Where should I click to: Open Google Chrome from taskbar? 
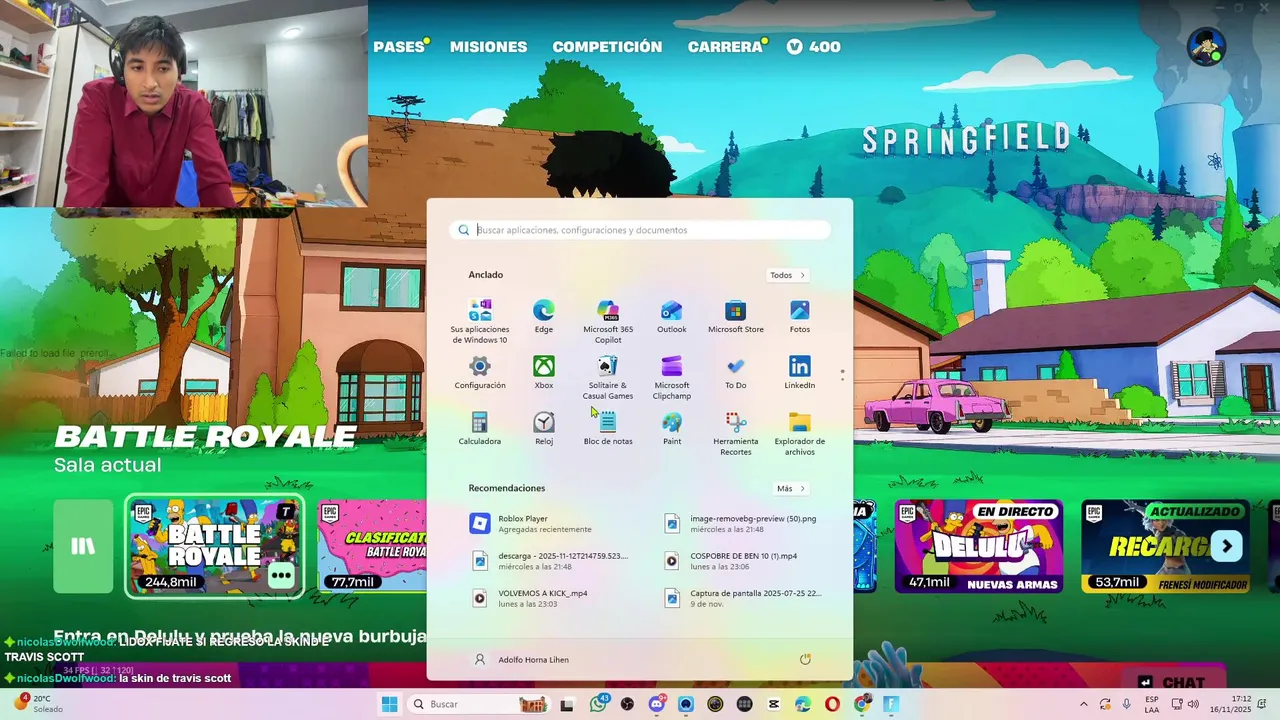[x=862, y=704]
